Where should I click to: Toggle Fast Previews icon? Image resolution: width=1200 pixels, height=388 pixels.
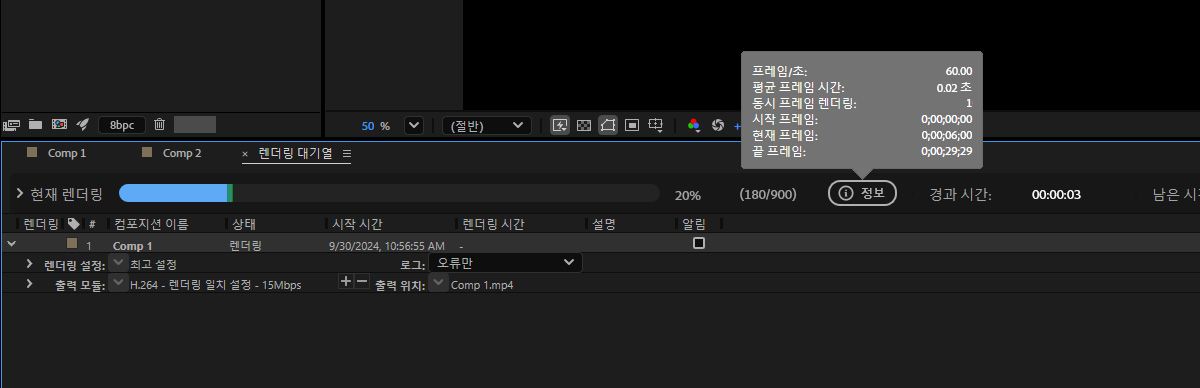[x=560, y=125]
